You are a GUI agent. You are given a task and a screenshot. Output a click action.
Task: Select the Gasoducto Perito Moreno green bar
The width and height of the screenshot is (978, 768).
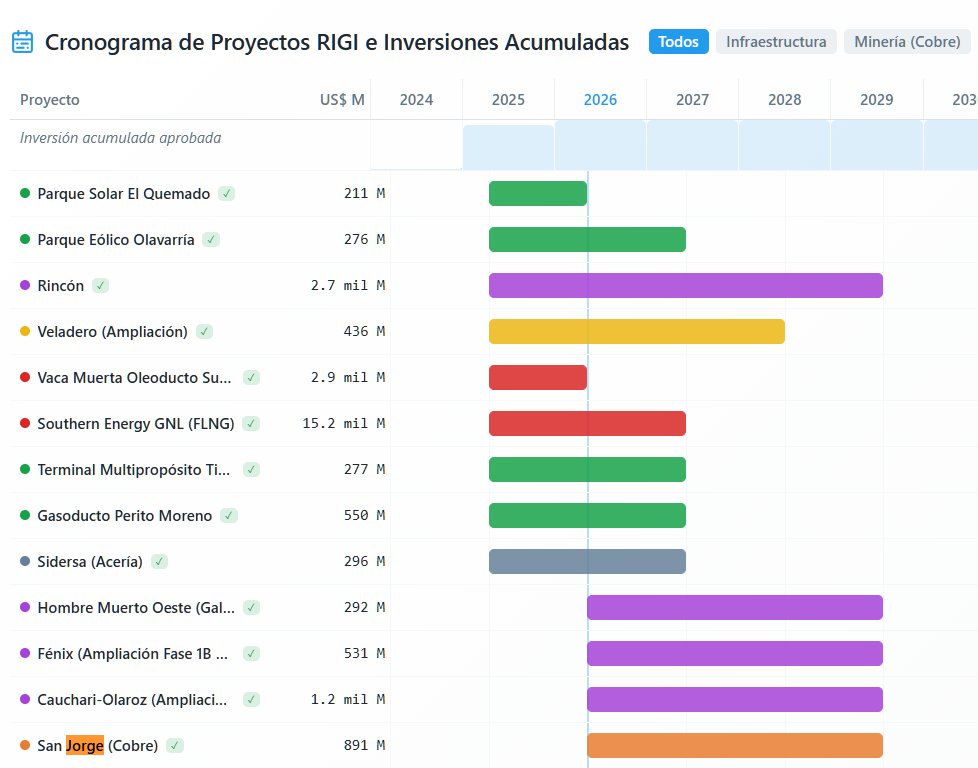point(587,515)
